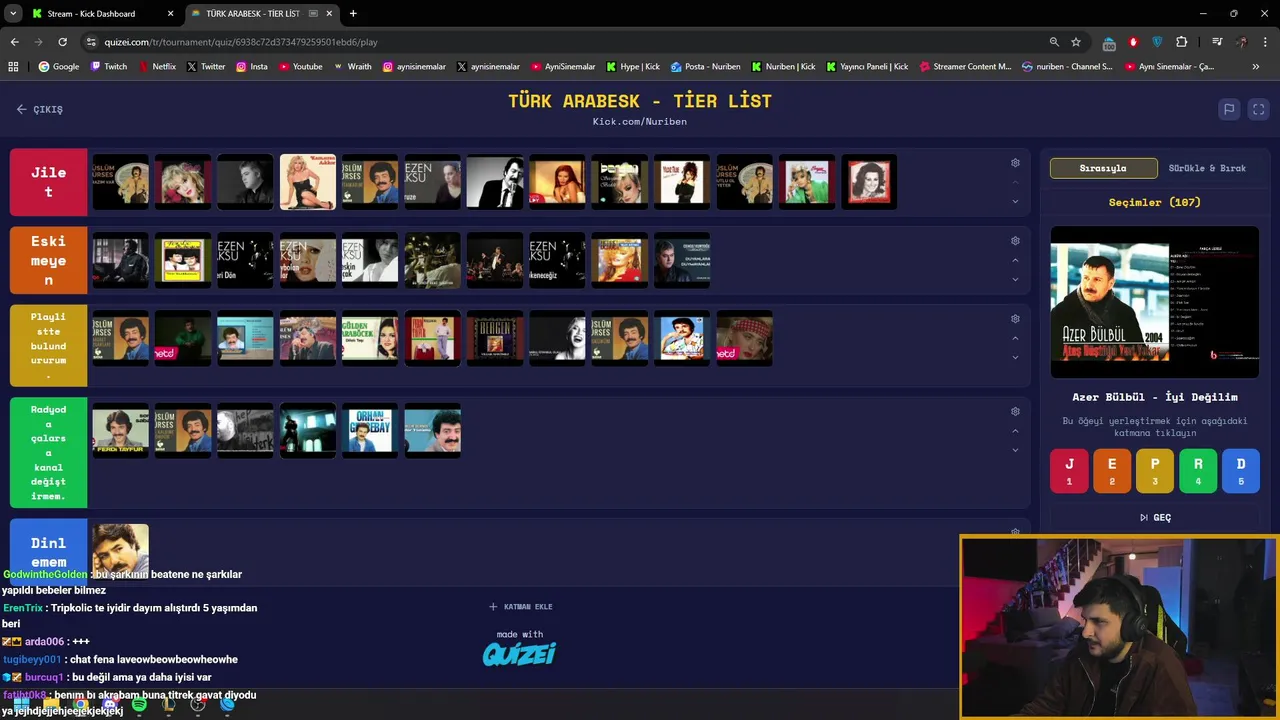Click the browser back arrow

click(x=14, y=42)
